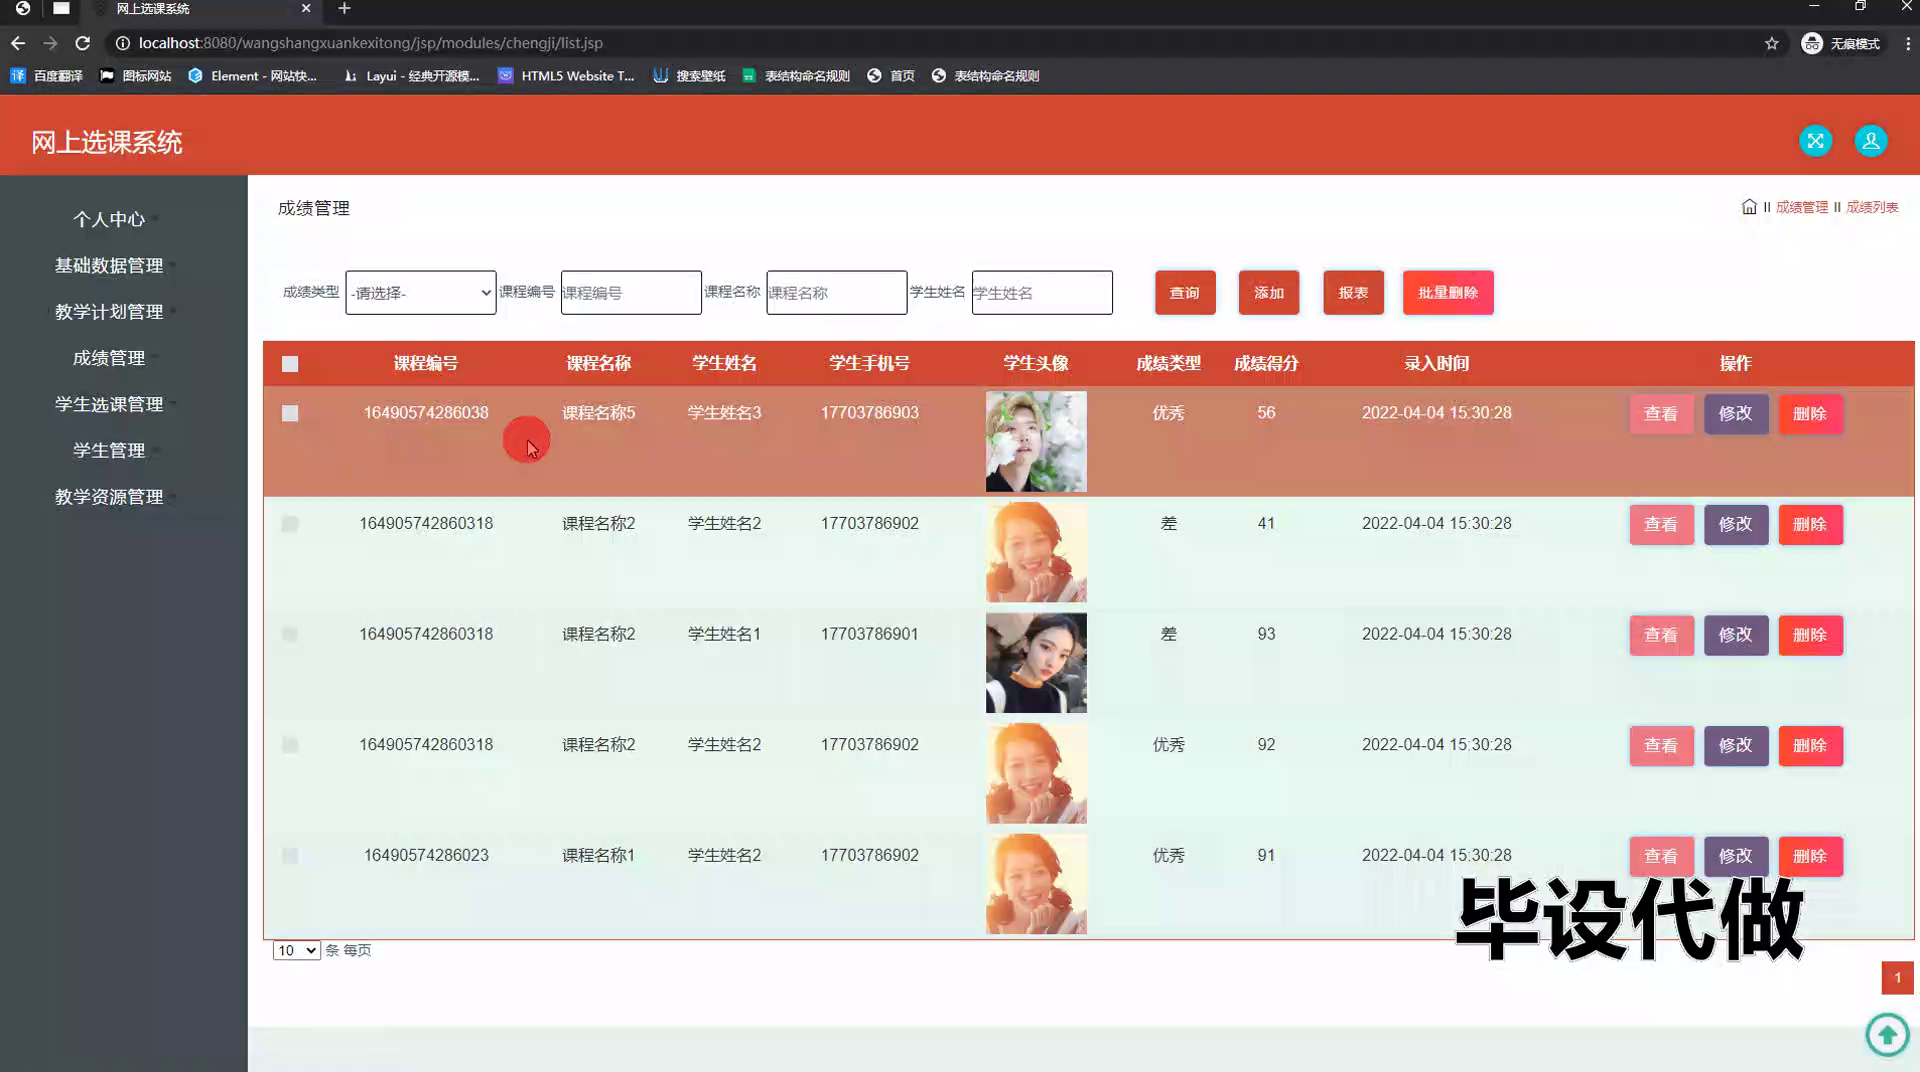Open the 成绩类型 dropdown

421,293
